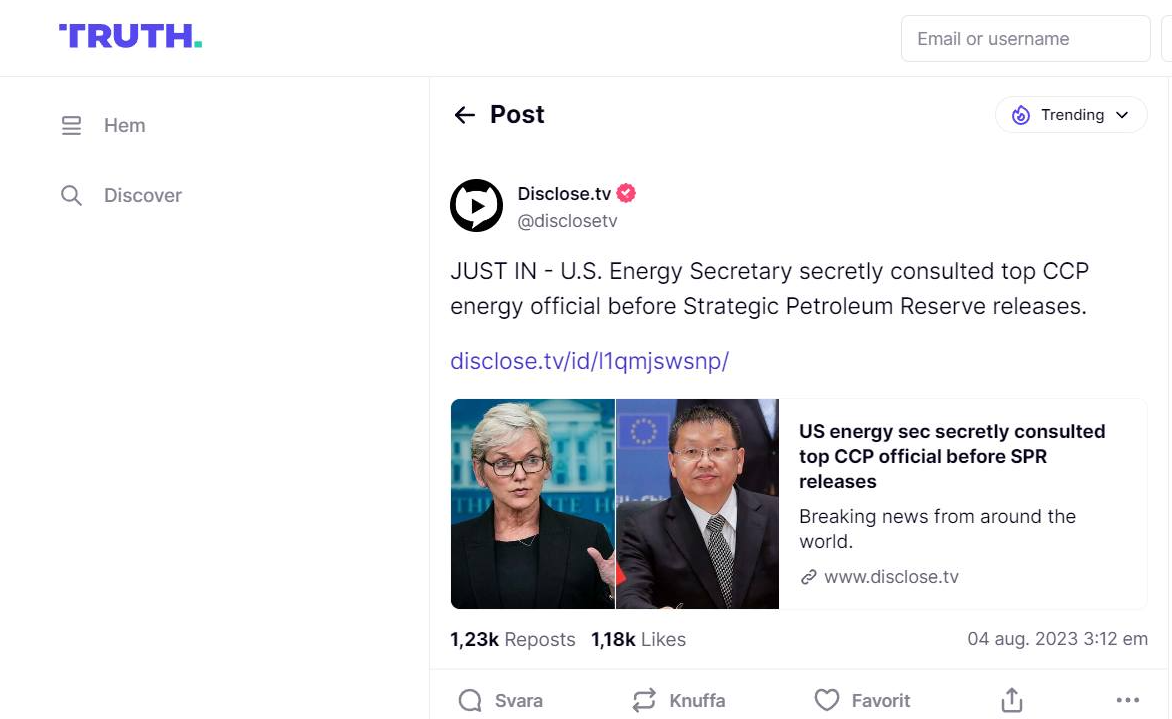Click the Svara reply speech bubble icon
Screen dimensions: 1172x719
tap(470, 700)
